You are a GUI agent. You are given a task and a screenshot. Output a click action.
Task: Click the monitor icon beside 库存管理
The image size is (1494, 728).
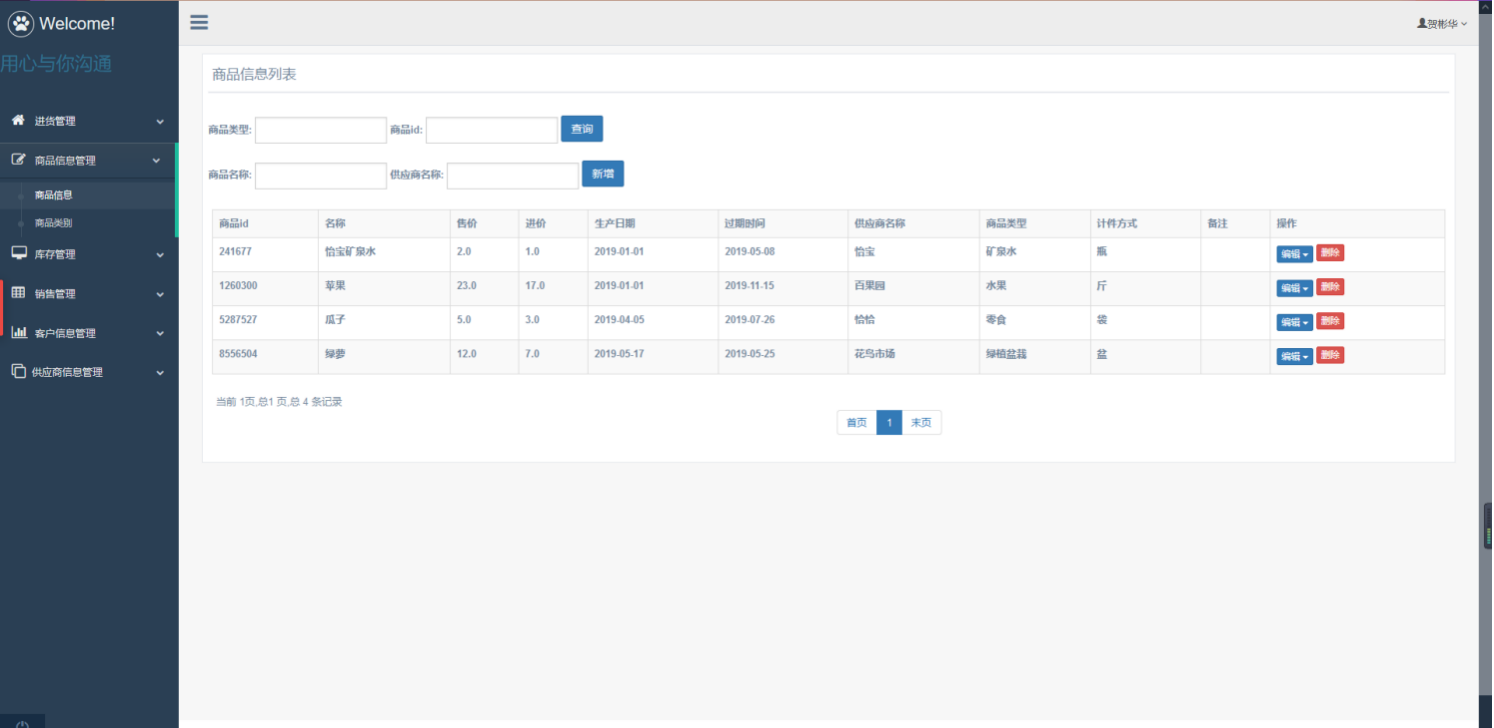coord(18,253)
